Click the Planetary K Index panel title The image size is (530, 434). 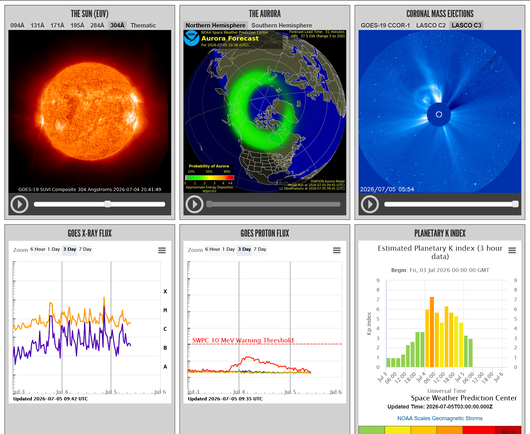[440, 233]
